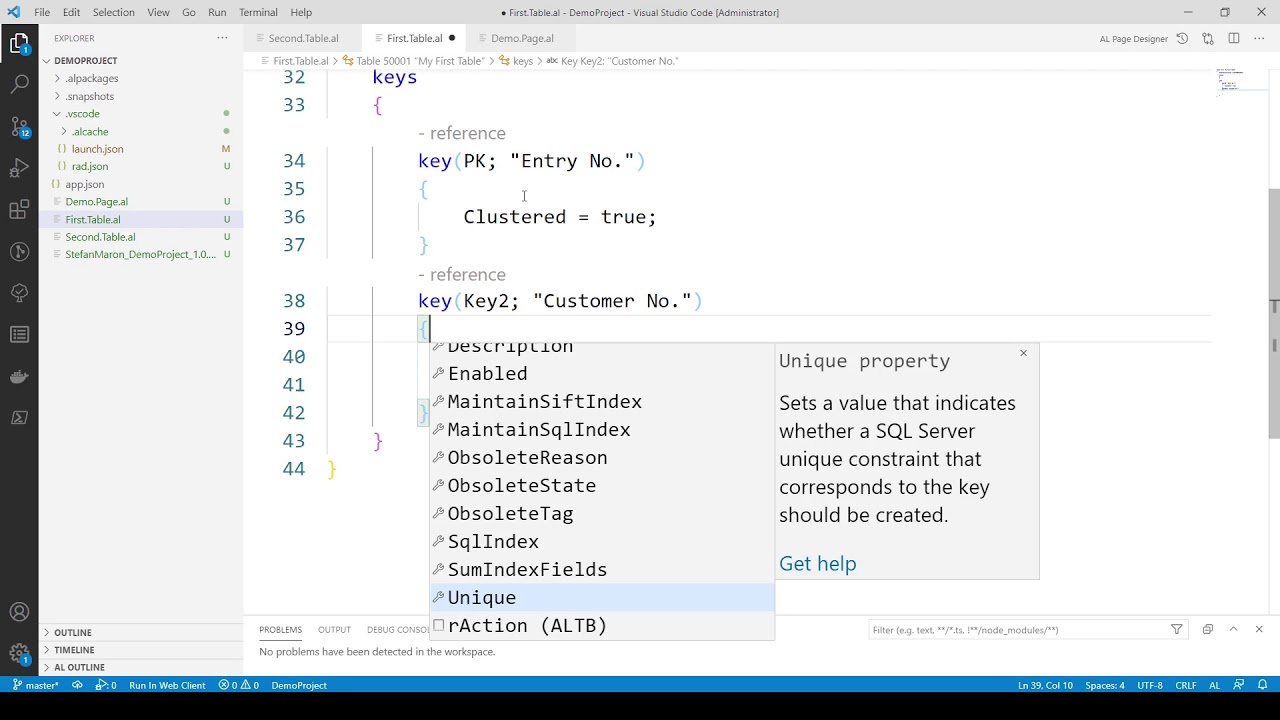Open changes compare icon in editor toolbar
1280x720 pixels.
tap(1208, 38)
